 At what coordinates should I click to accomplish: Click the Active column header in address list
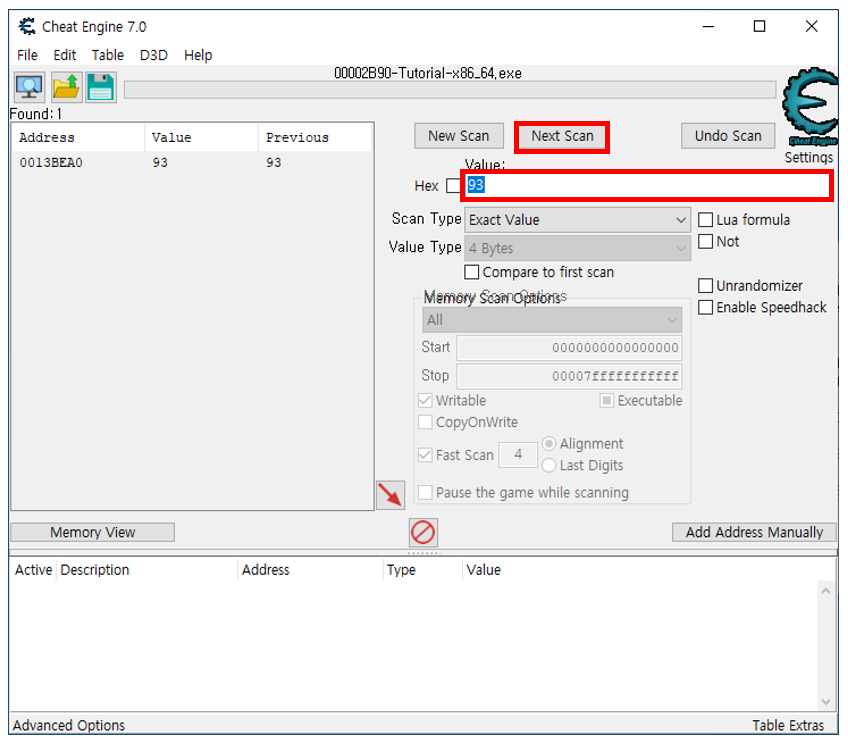click(34, 570)
